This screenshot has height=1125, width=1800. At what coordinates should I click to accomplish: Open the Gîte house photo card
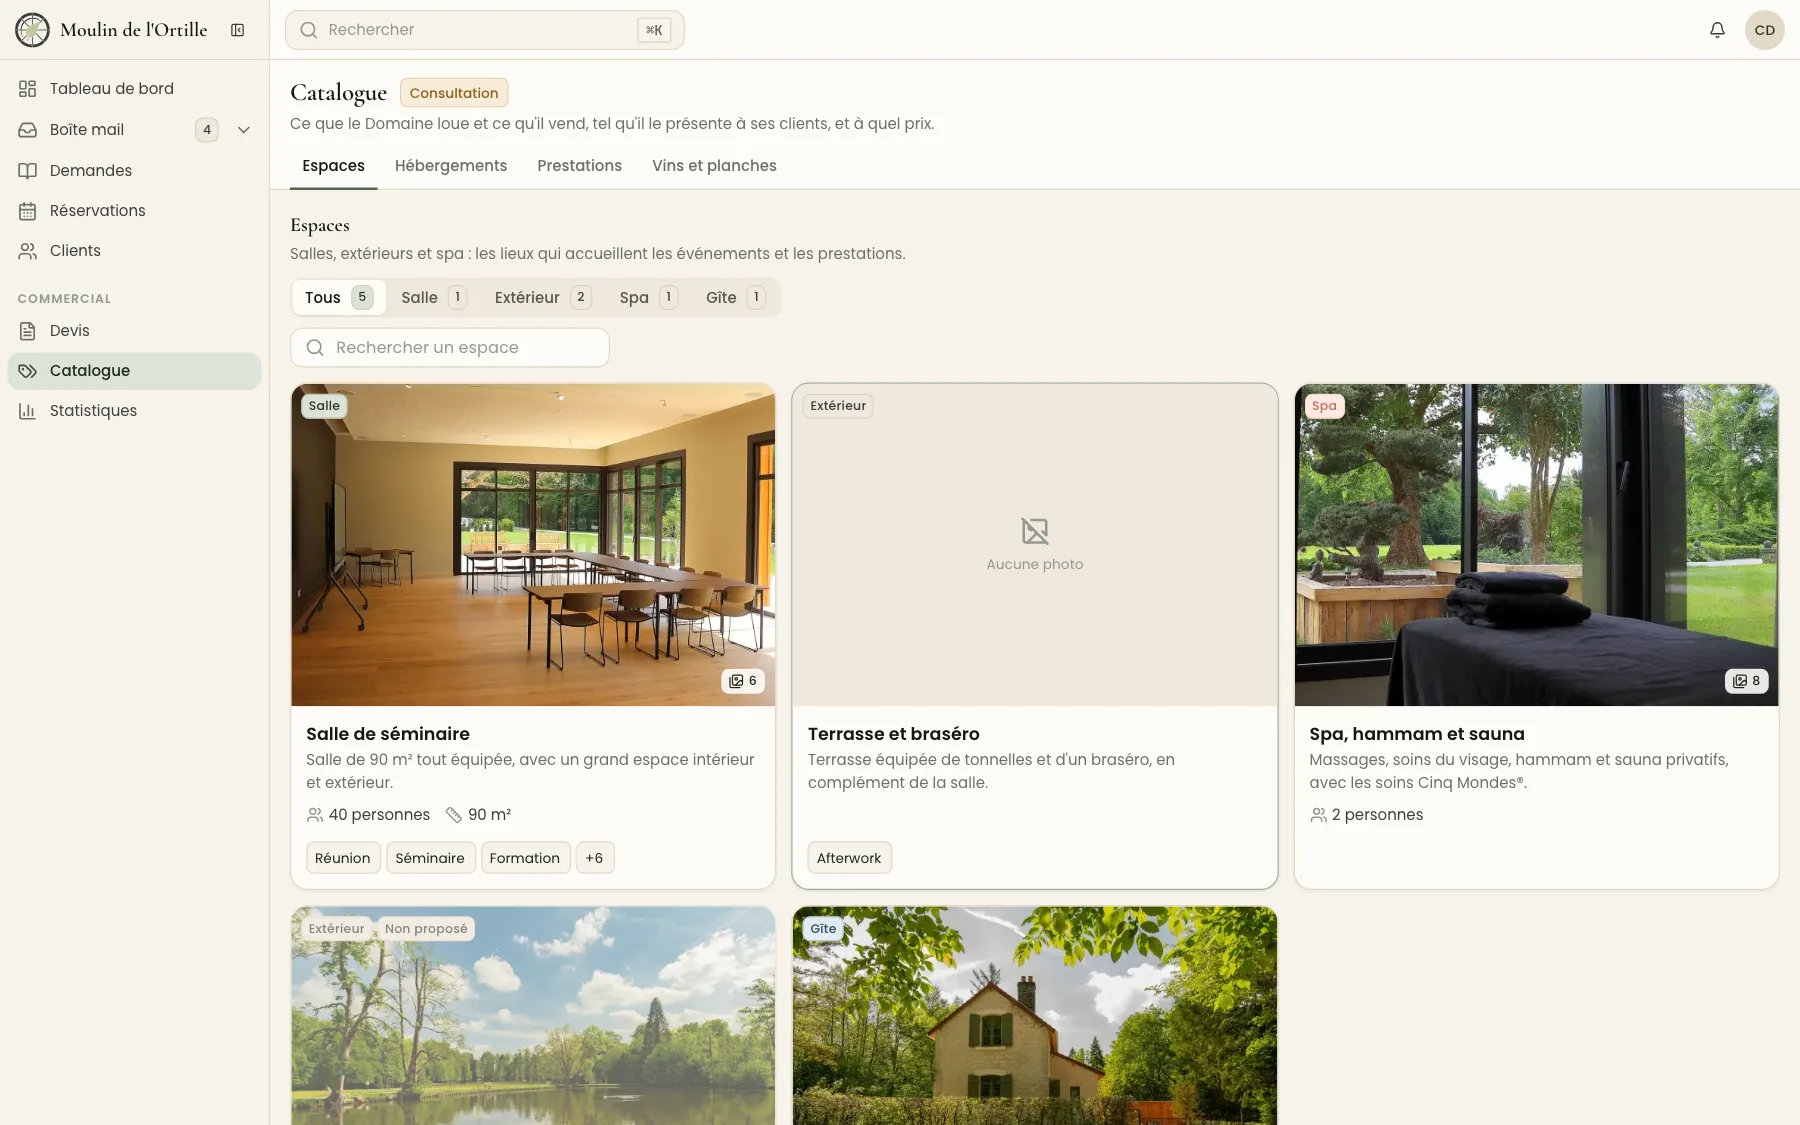pyautogui.click(x=1035, y=1016)
